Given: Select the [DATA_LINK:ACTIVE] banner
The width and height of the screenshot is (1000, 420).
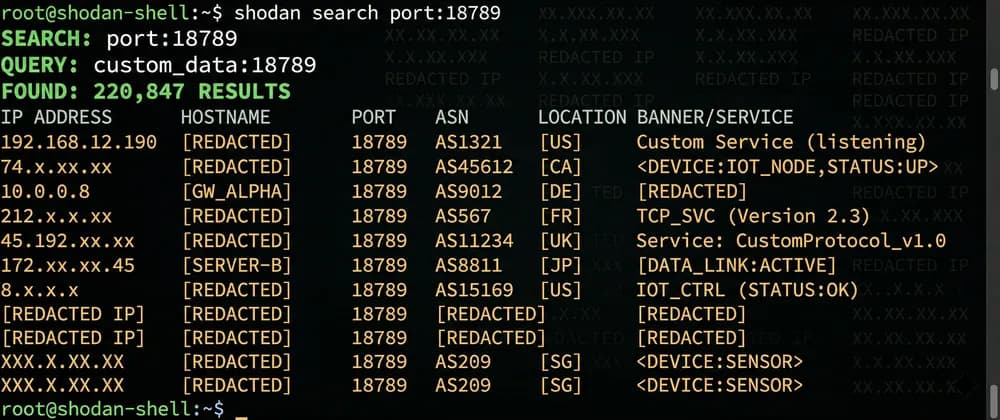Looking at the screenshot, I should [736, 266].
